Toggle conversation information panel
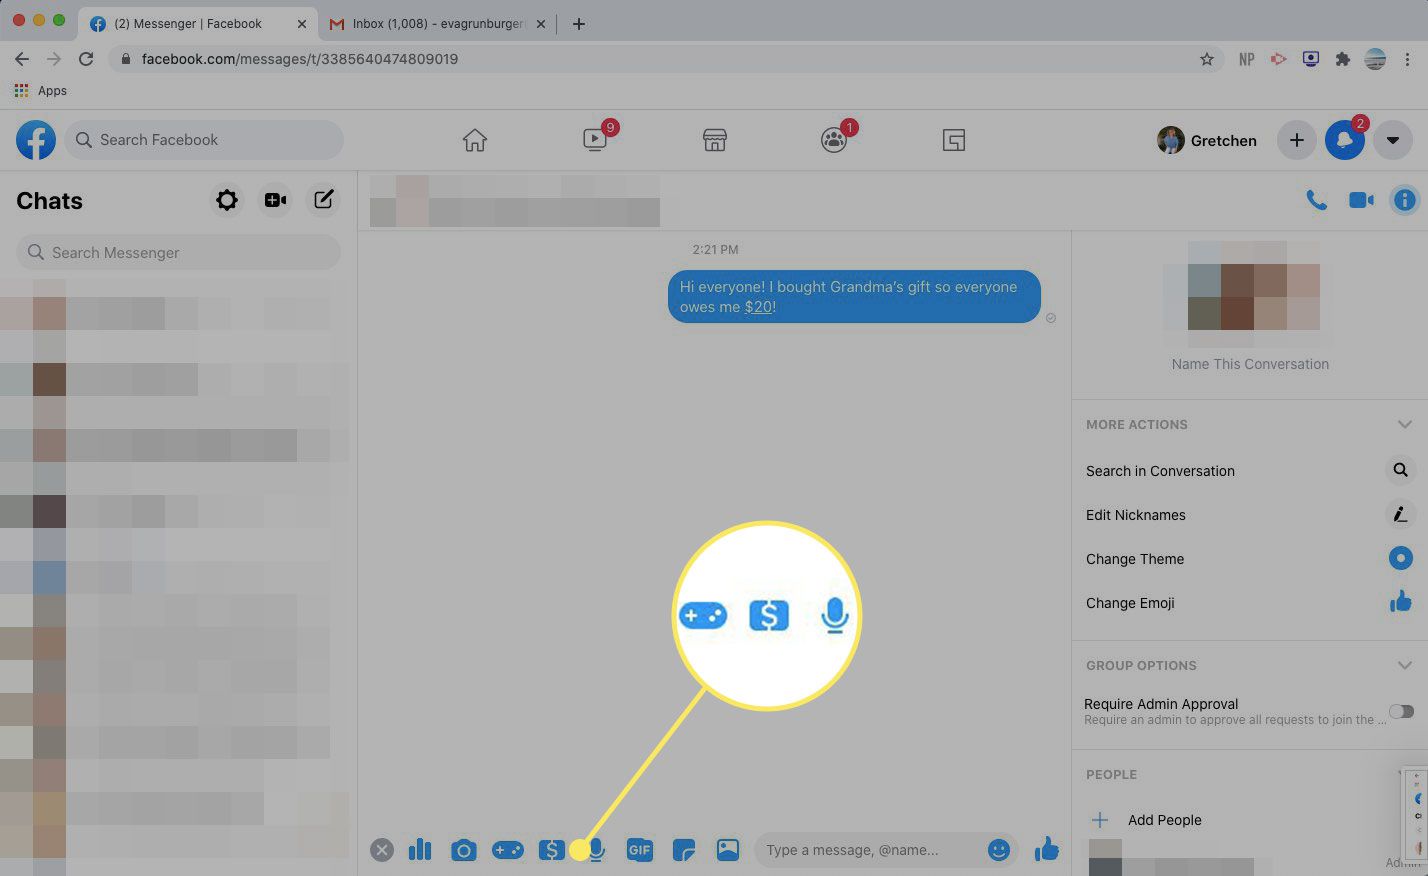Viewport: 1428px width, 876px height. pos(1404,200)
